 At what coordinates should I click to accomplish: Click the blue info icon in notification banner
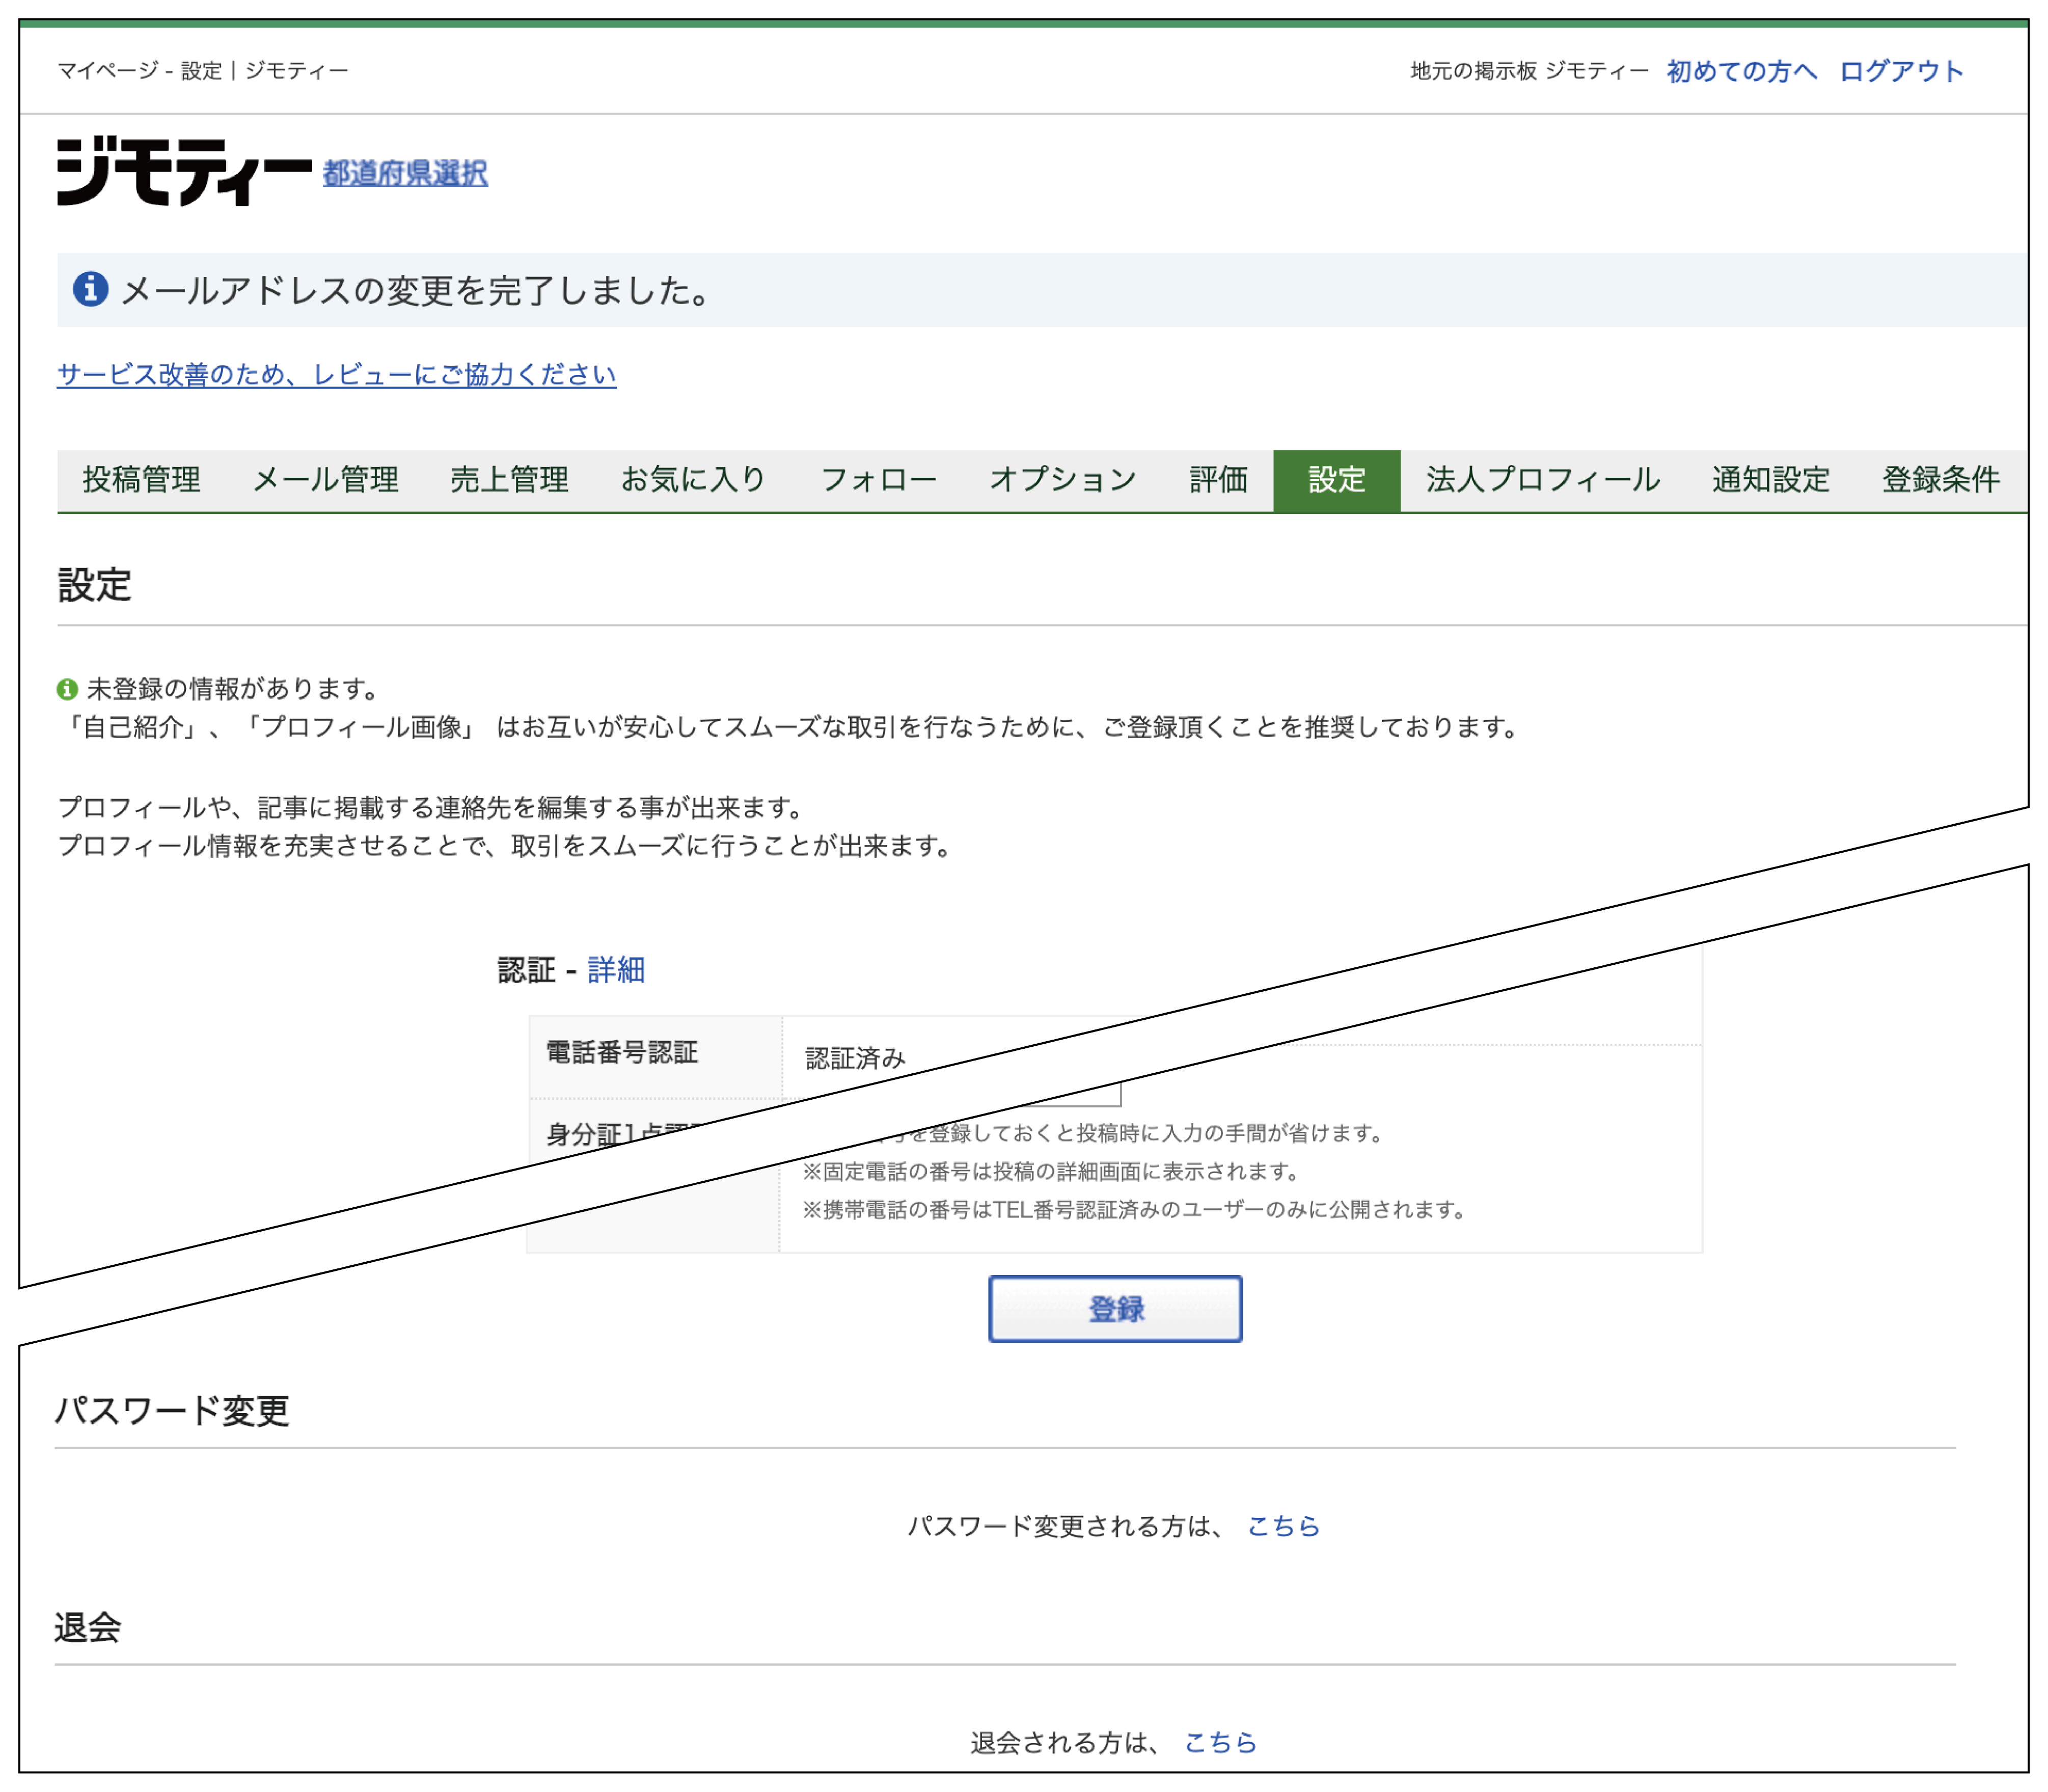point(90,289)
